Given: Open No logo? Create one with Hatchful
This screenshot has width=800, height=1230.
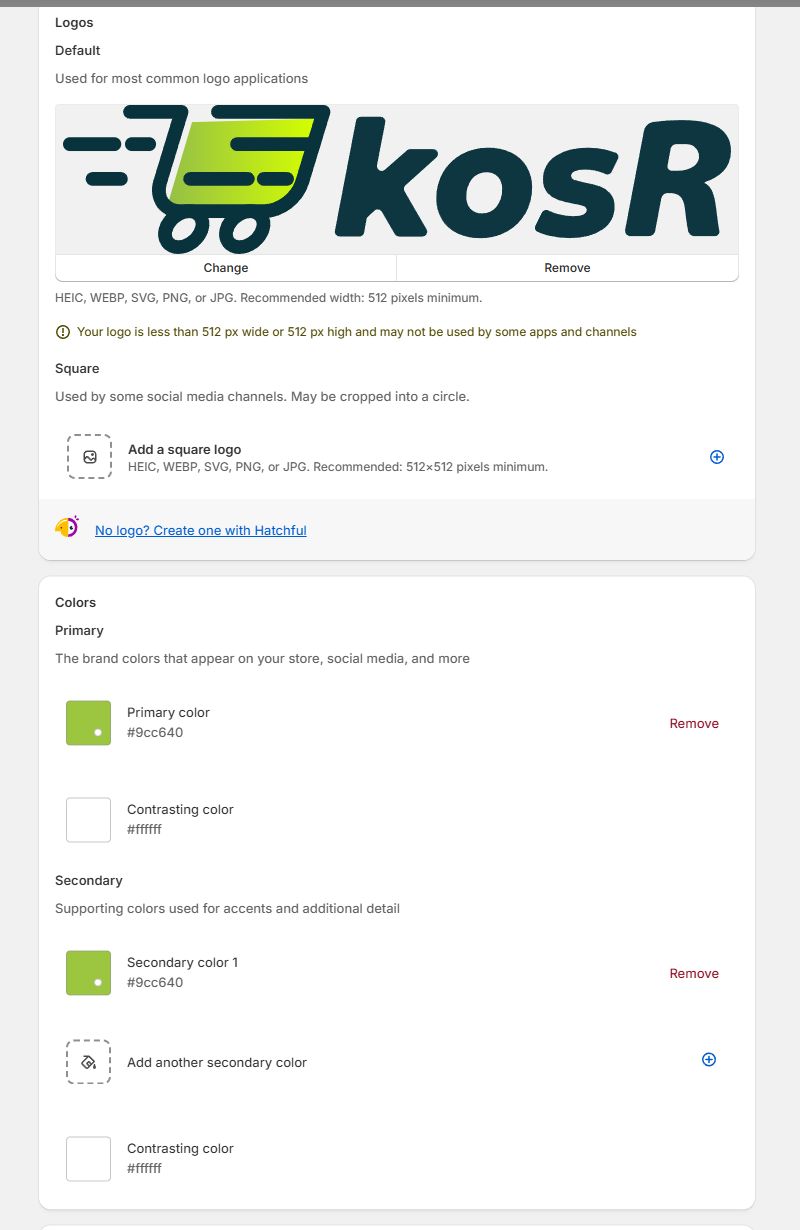Looking at the screenshot, I should point(201,531).
